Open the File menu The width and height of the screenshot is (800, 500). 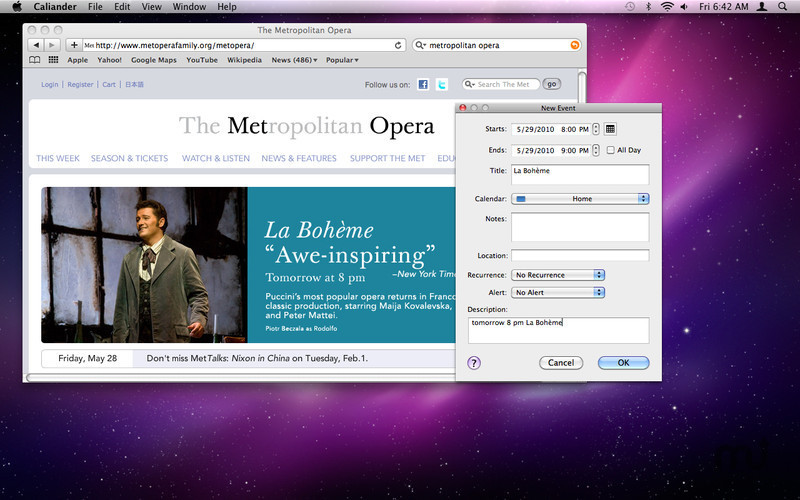pyautogui.click(x=95, y=7)
